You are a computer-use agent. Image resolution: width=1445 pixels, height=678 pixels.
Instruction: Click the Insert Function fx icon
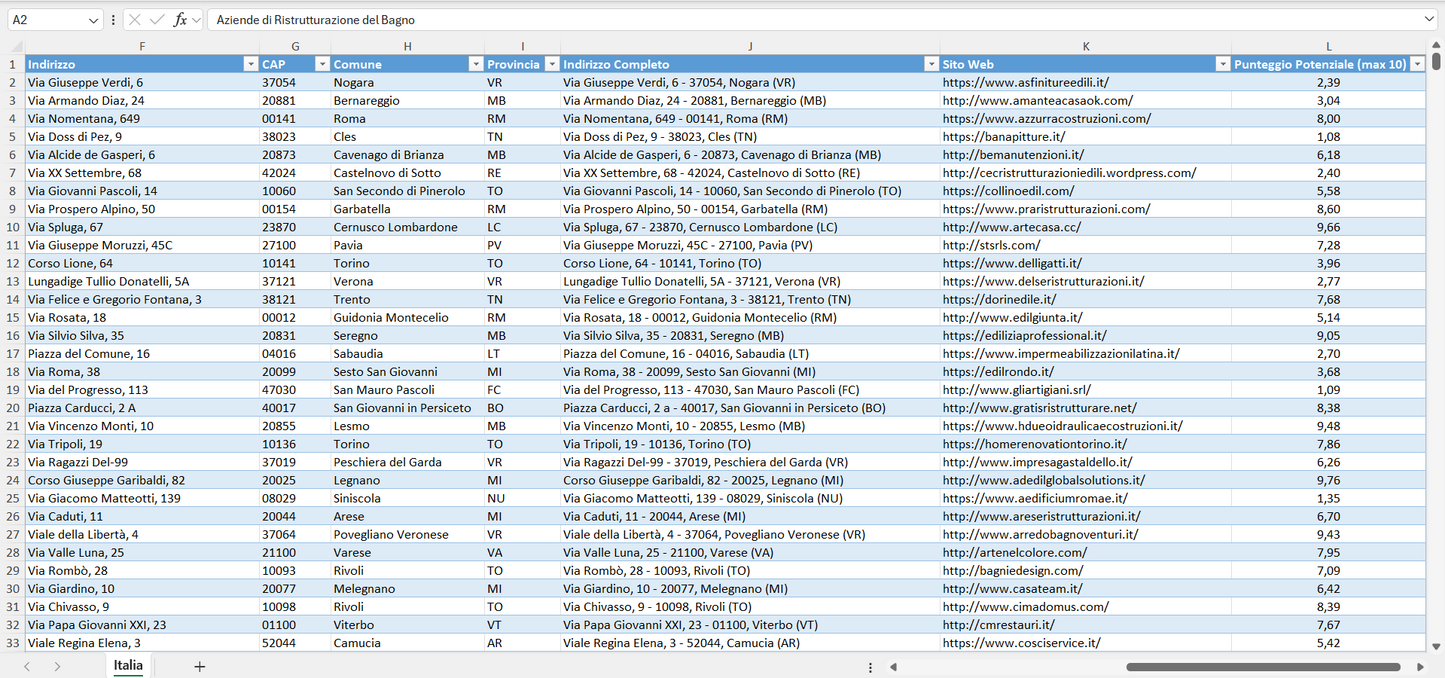[180, 20]
